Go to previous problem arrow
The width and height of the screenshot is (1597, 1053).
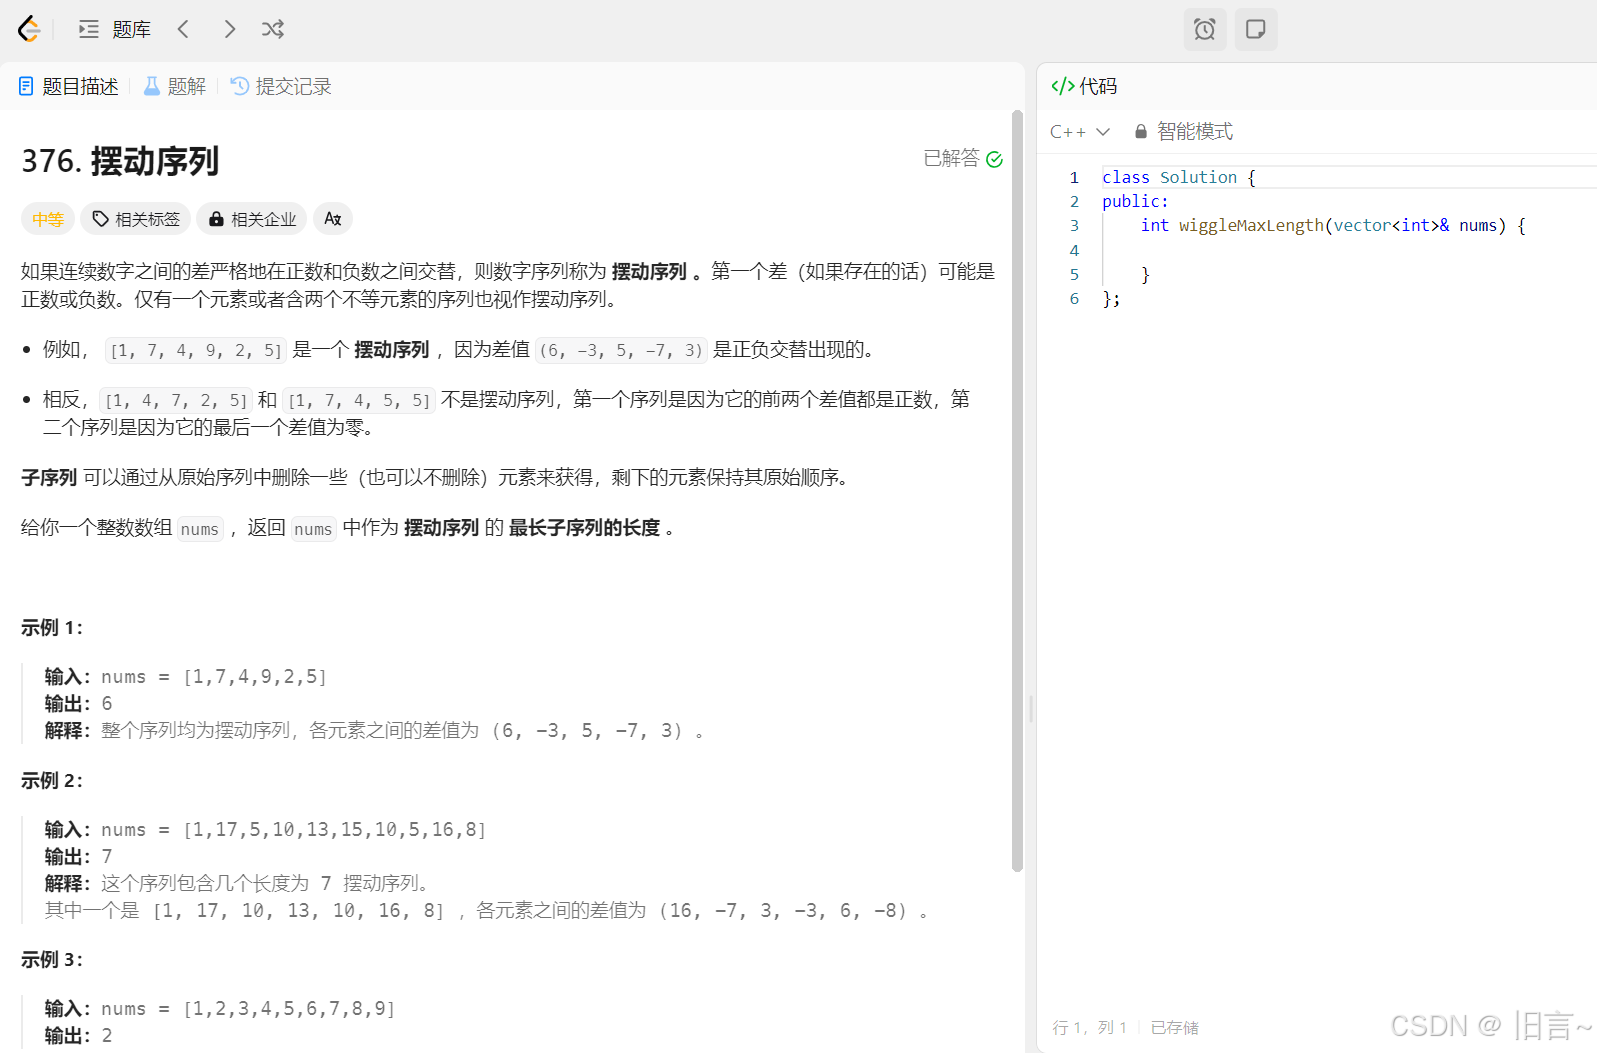click(183, 29)
